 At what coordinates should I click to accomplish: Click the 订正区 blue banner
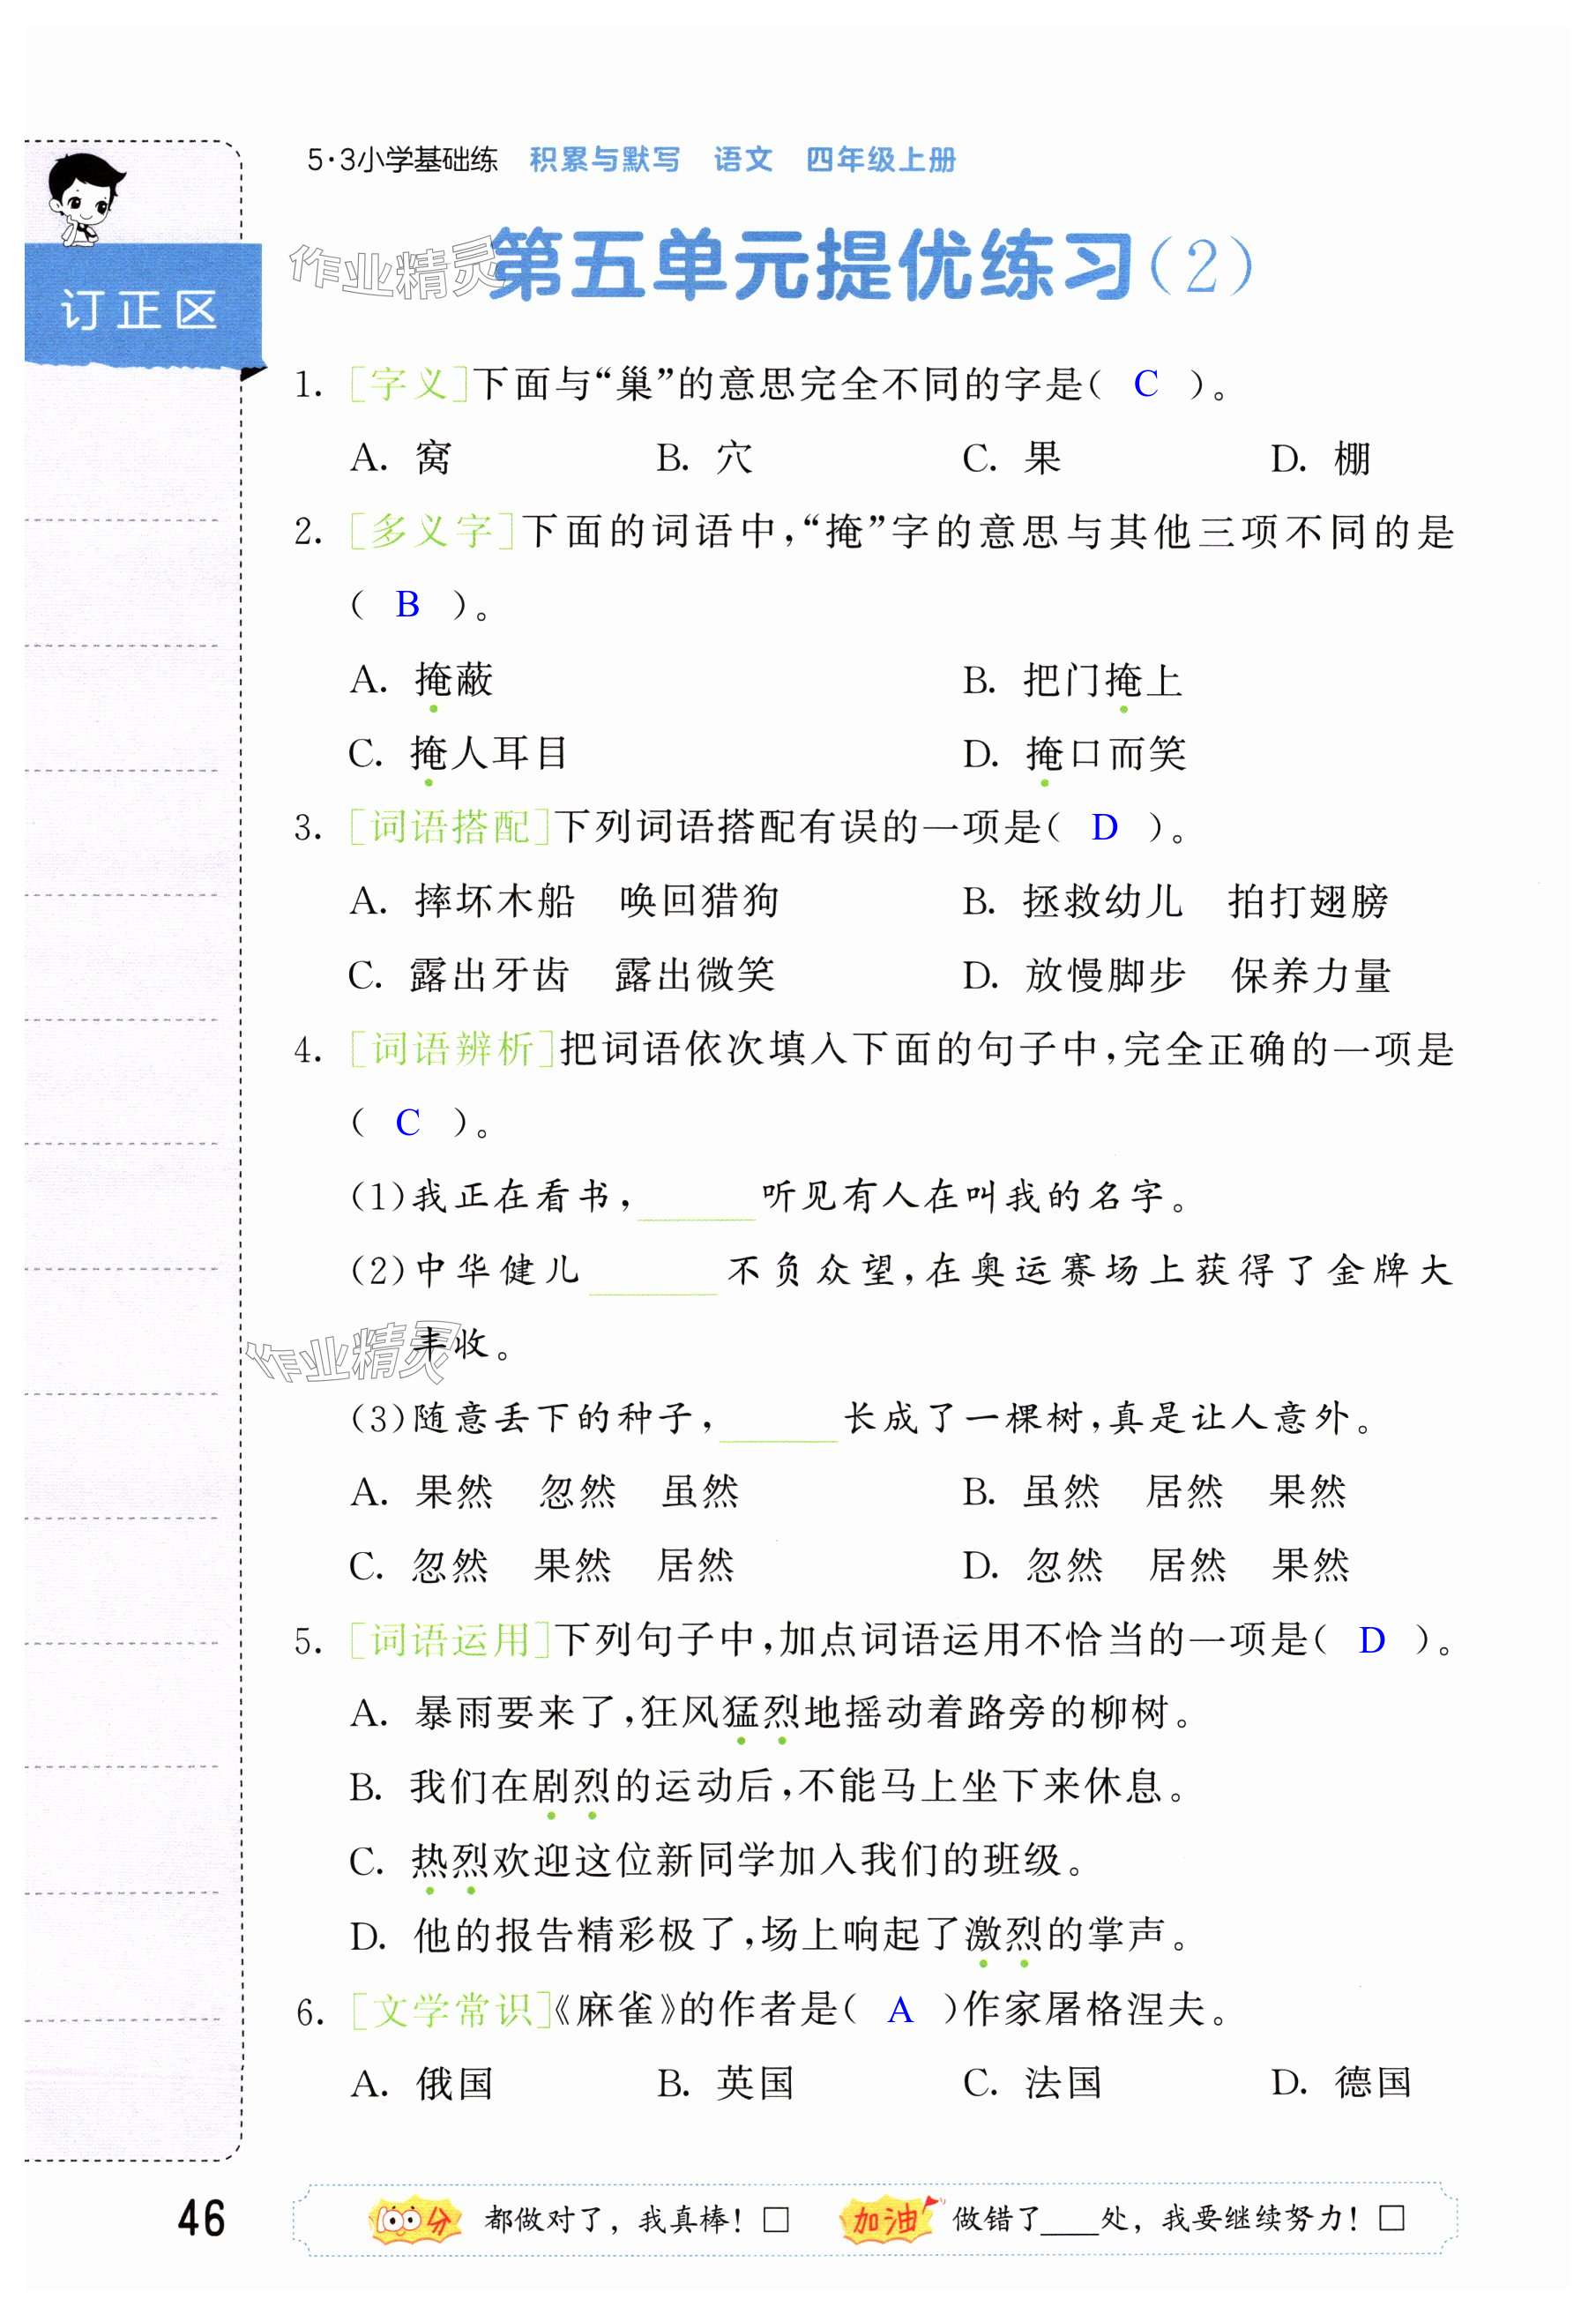(140, 310)
